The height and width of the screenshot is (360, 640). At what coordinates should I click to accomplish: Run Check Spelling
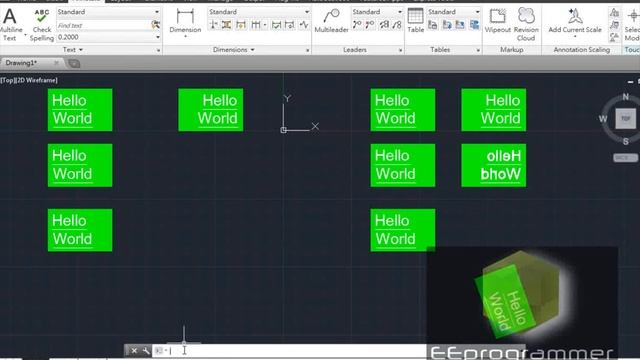click(x=42, y=25)
